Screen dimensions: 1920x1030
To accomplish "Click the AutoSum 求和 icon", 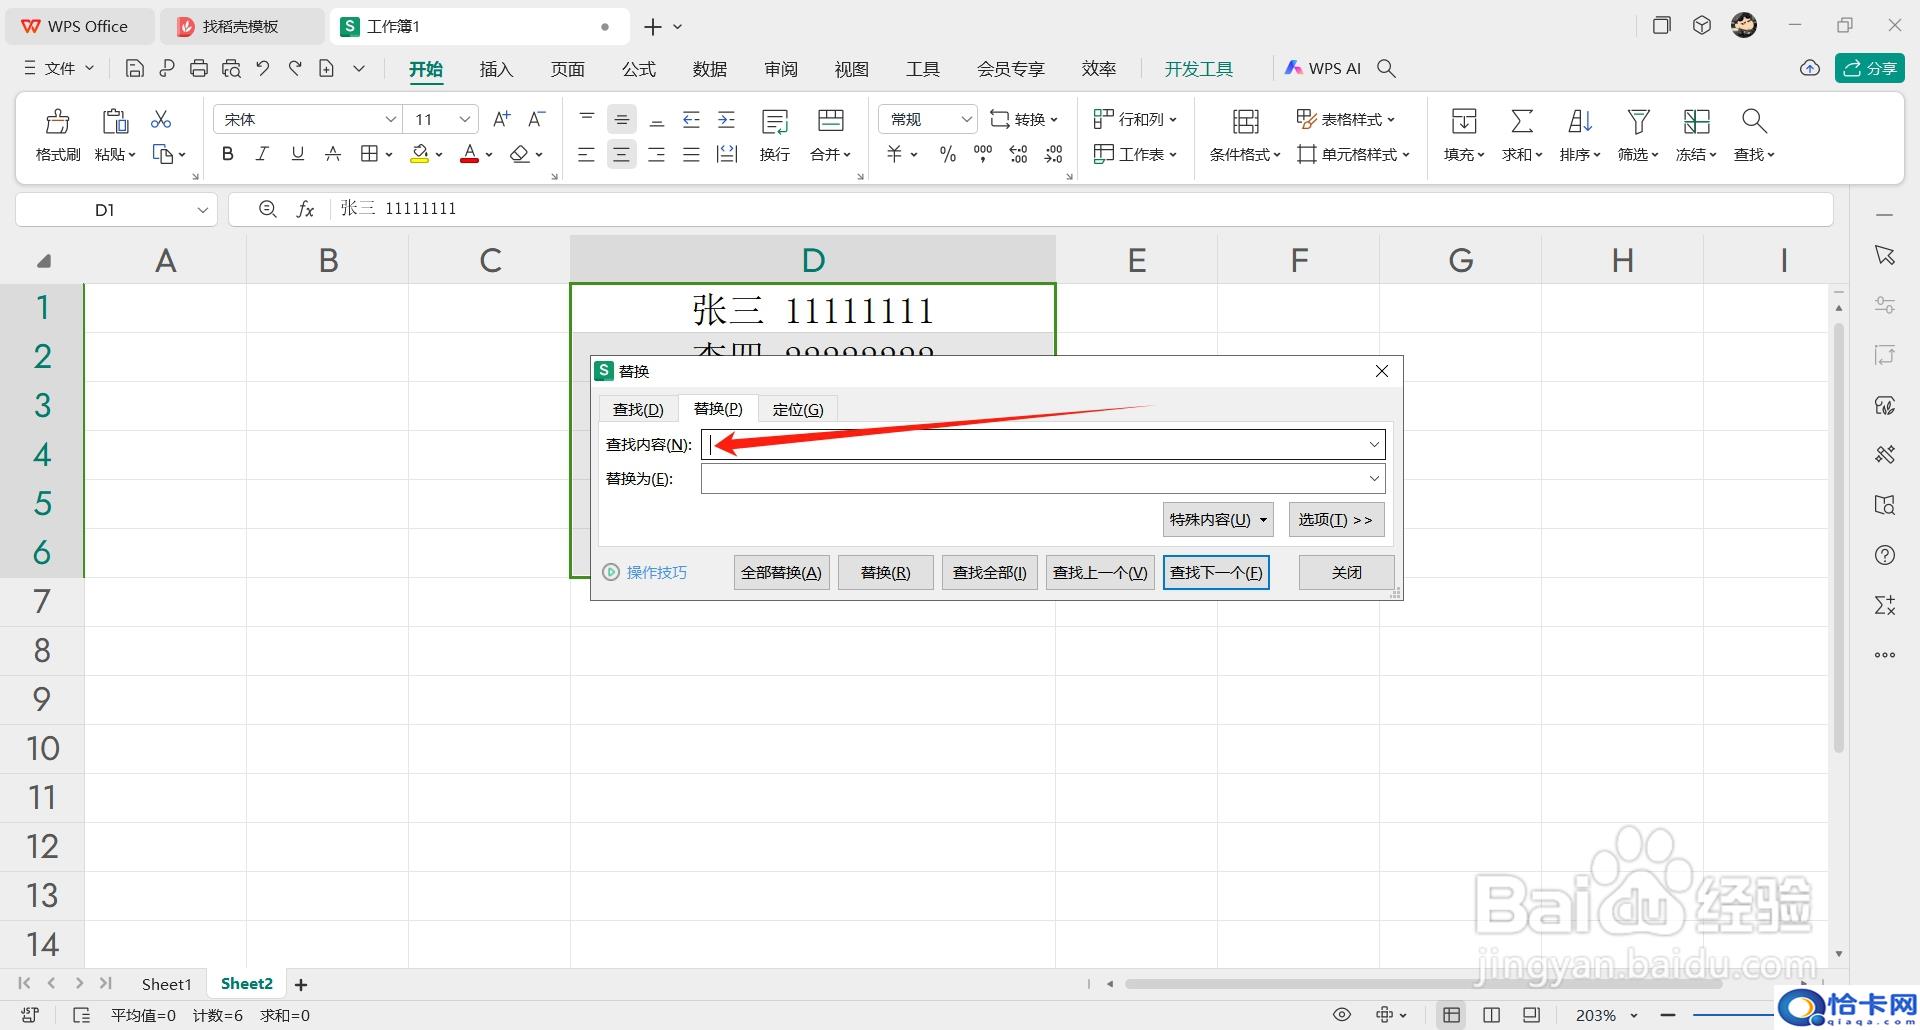I will (x=1522, y=122).
